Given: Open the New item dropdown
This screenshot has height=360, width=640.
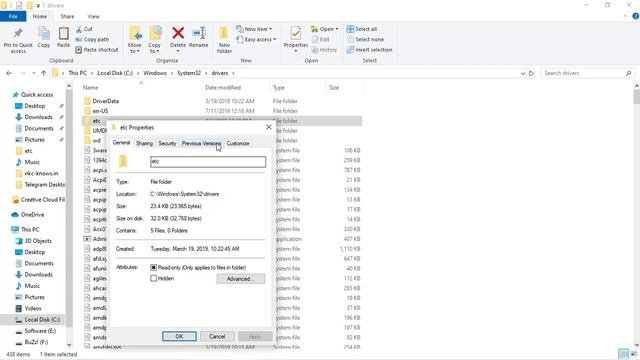Looking at the screenshot, I should (x=254, y=29).
